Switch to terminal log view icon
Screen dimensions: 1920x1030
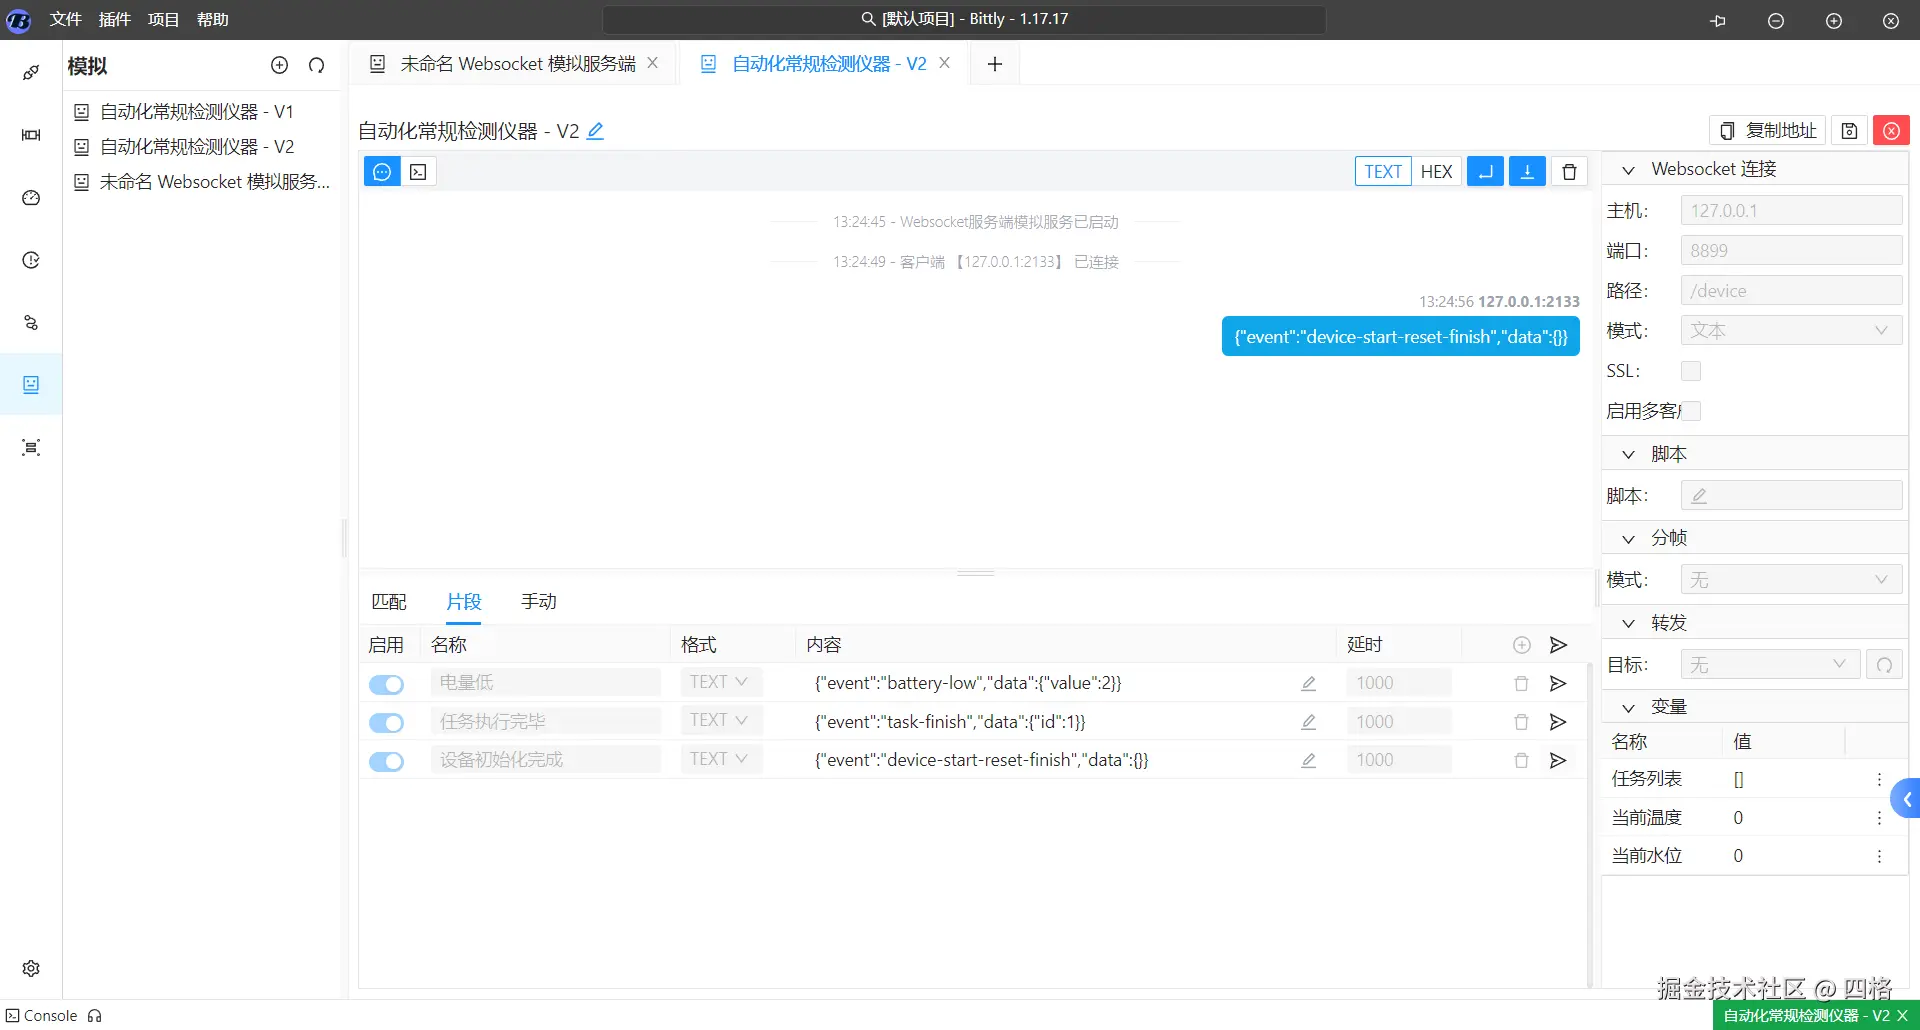click(x=418, y=171)
